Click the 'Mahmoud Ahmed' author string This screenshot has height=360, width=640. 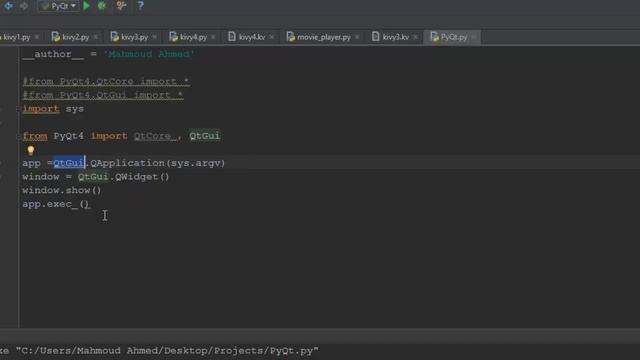(149, 54)
